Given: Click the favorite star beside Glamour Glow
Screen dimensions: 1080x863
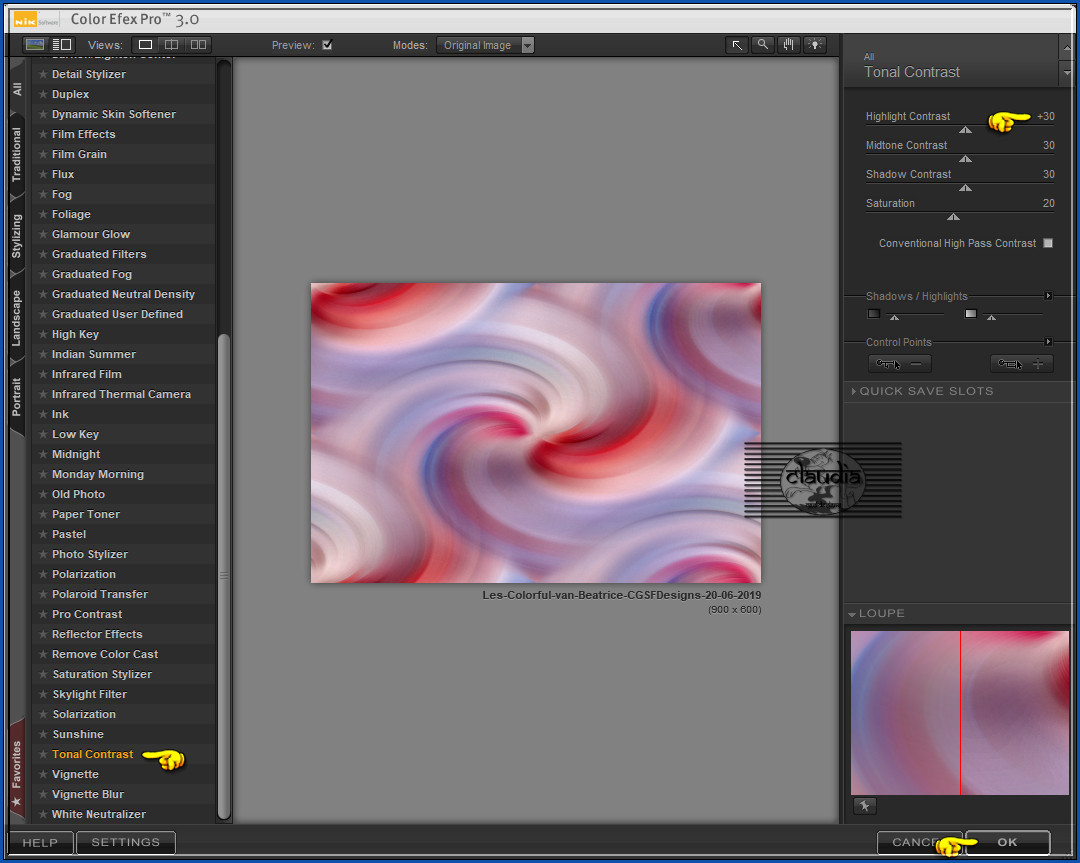Looking at the screenshot, I should click(x=43, y=234).
